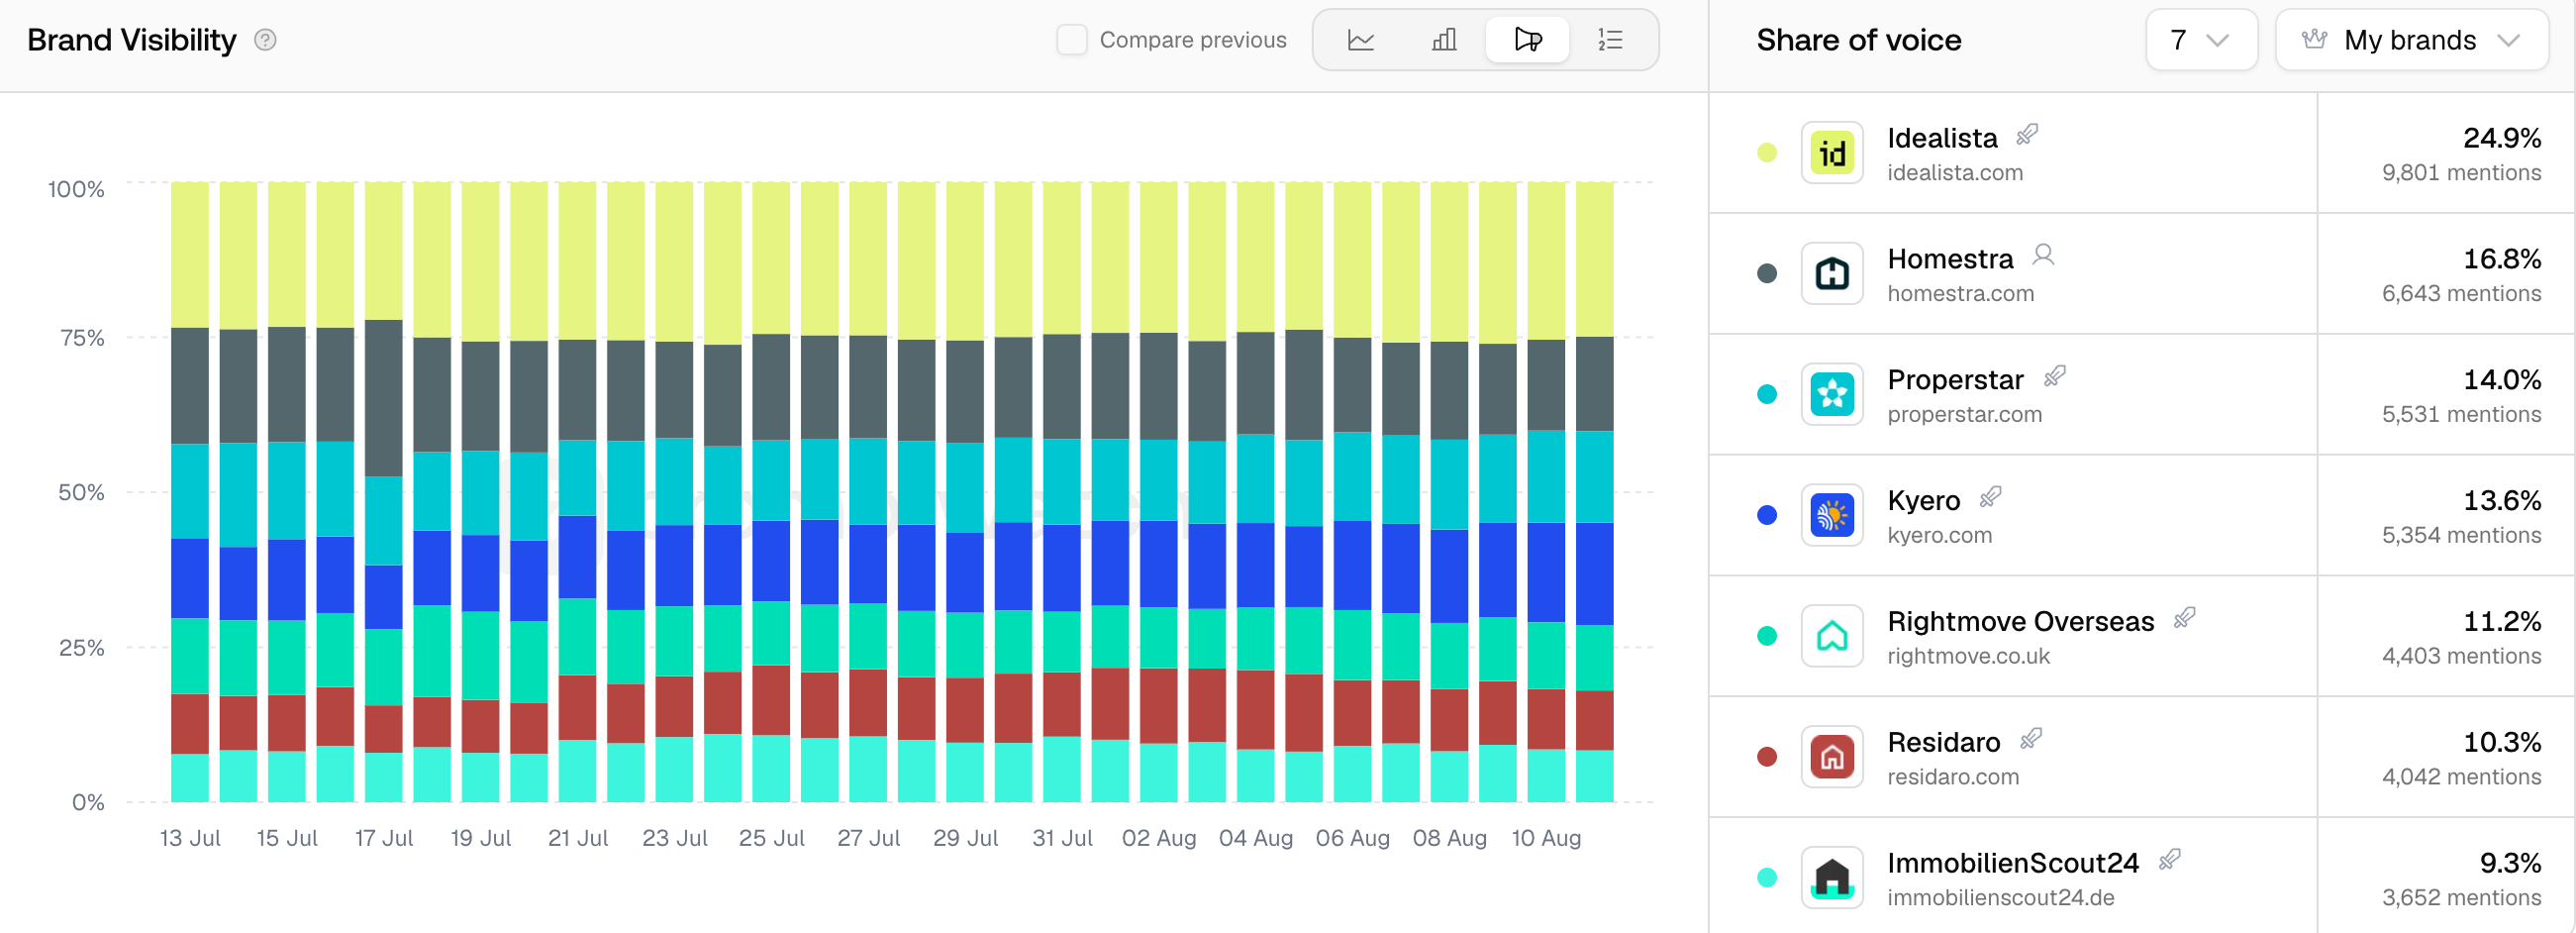Click the Kyero logo icon

(1832, 516)
